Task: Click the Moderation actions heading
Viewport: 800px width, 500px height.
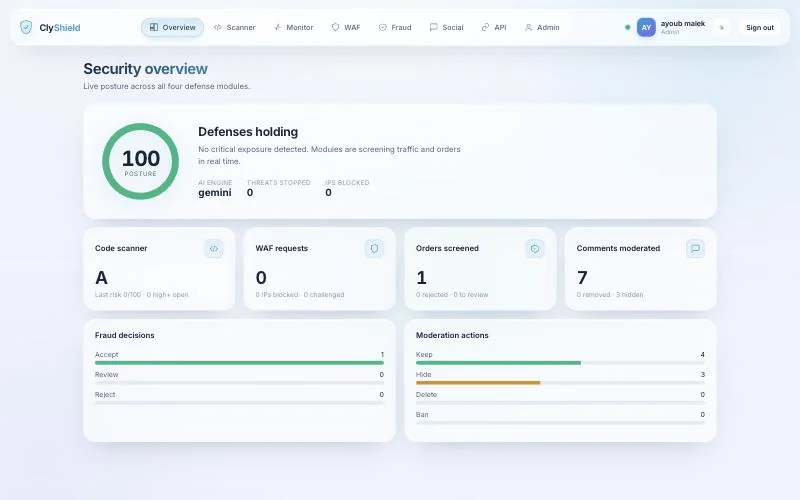Action: pyautogui.click(x=452, y=335)
